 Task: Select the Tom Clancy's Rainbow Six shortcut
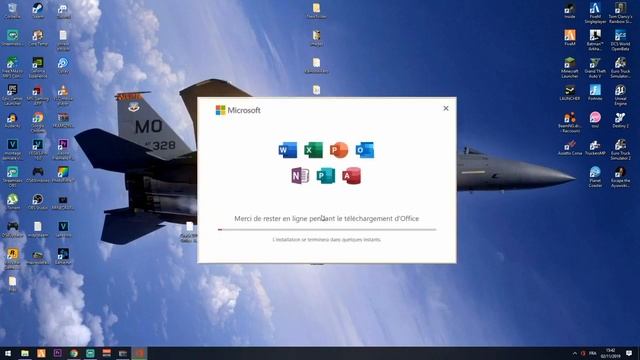[620, 13]
